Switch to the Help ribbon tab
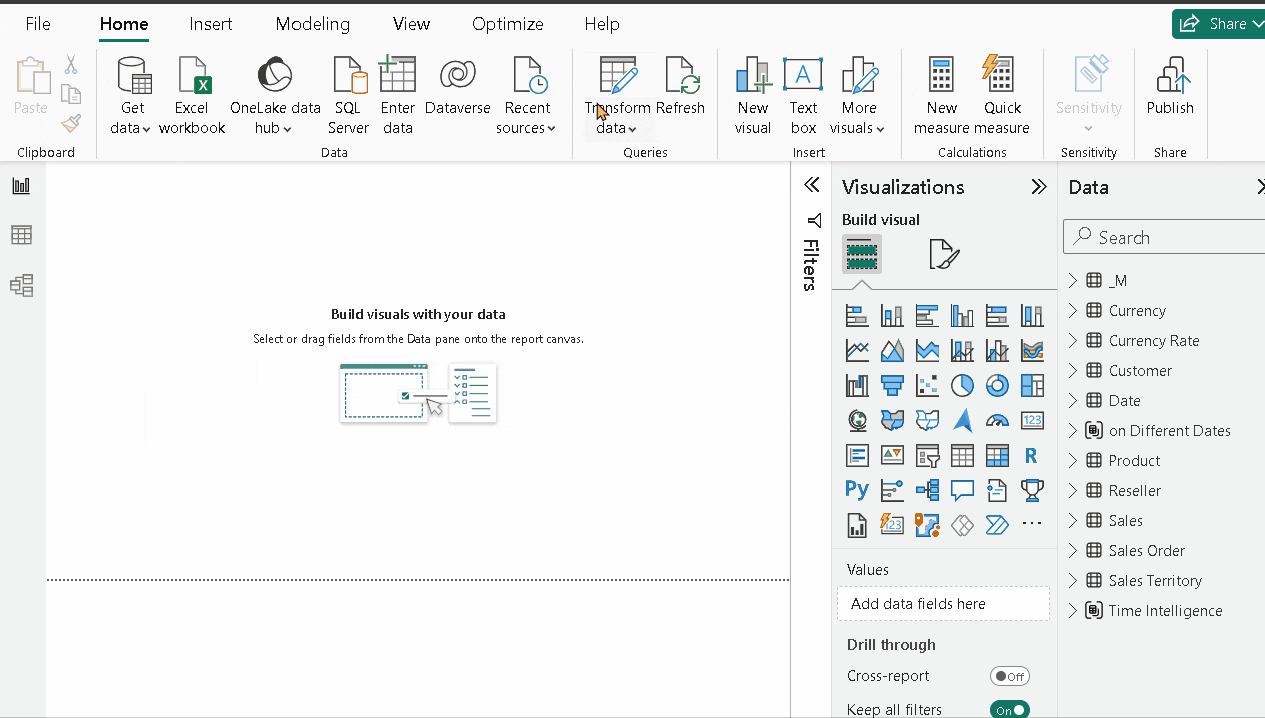 [x=602, y=24]
